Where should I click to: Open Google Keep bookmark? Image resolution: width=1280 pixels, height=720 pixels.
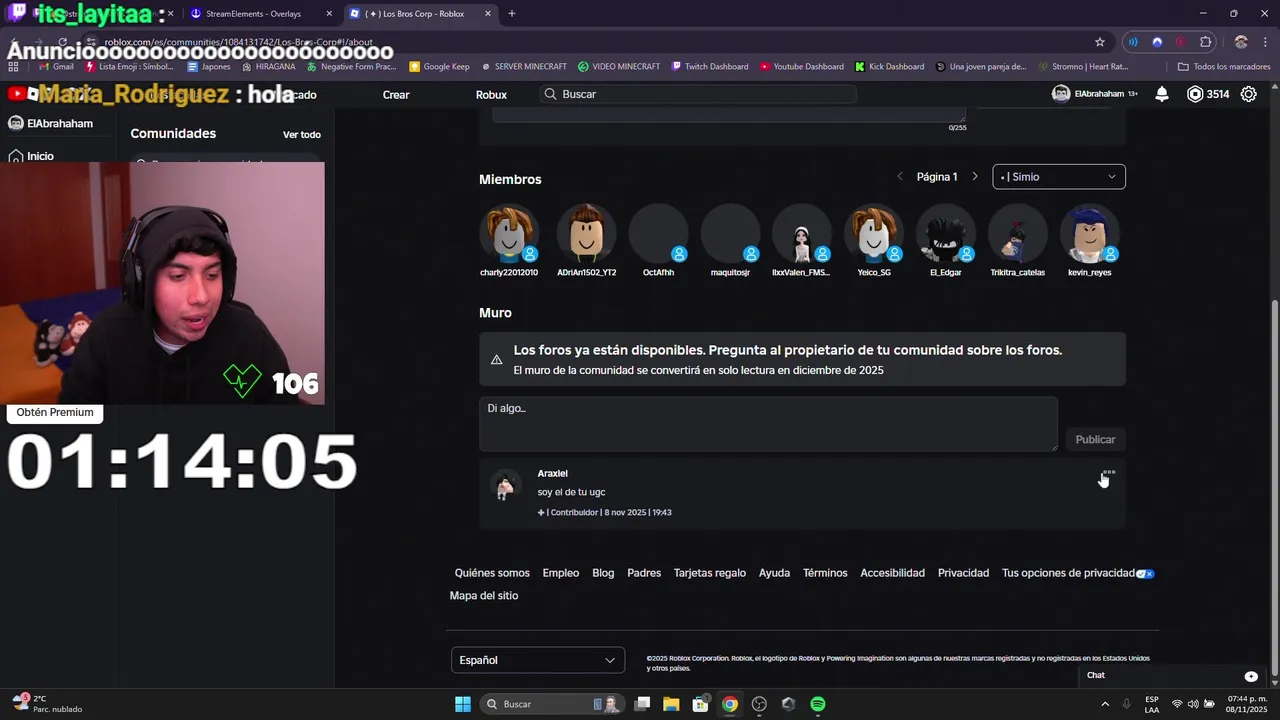coord(439,67)
